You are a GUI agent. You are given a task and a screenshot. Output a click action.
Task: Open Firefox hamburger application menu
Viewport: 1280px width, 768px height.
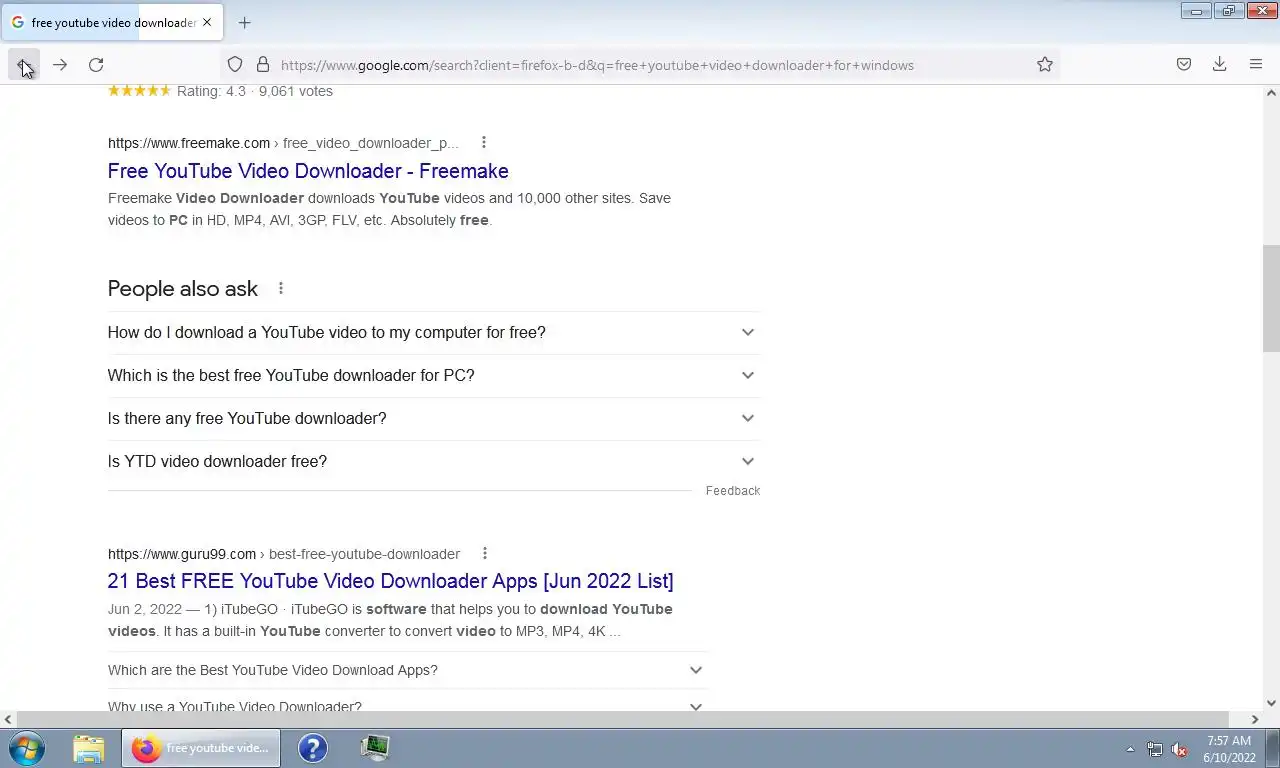coord(1256,65)
